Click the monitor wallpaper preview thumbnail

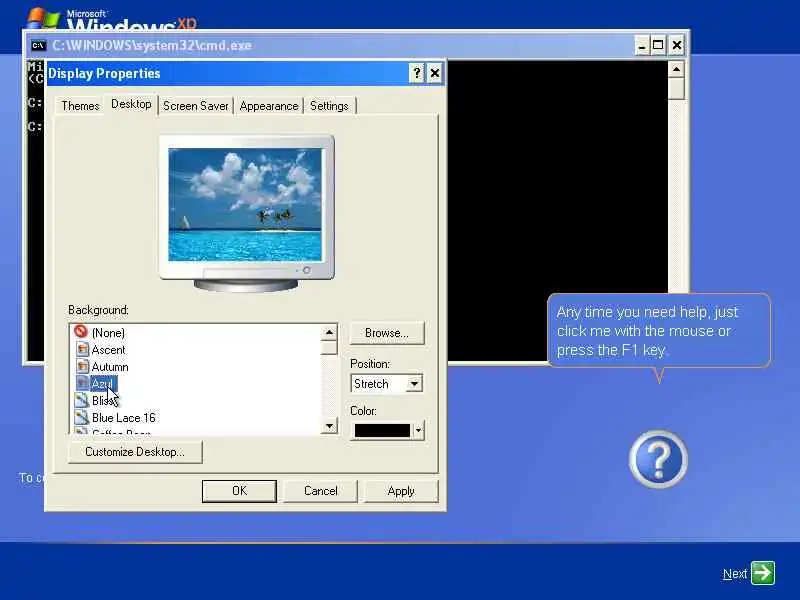[x=245, y=205]
